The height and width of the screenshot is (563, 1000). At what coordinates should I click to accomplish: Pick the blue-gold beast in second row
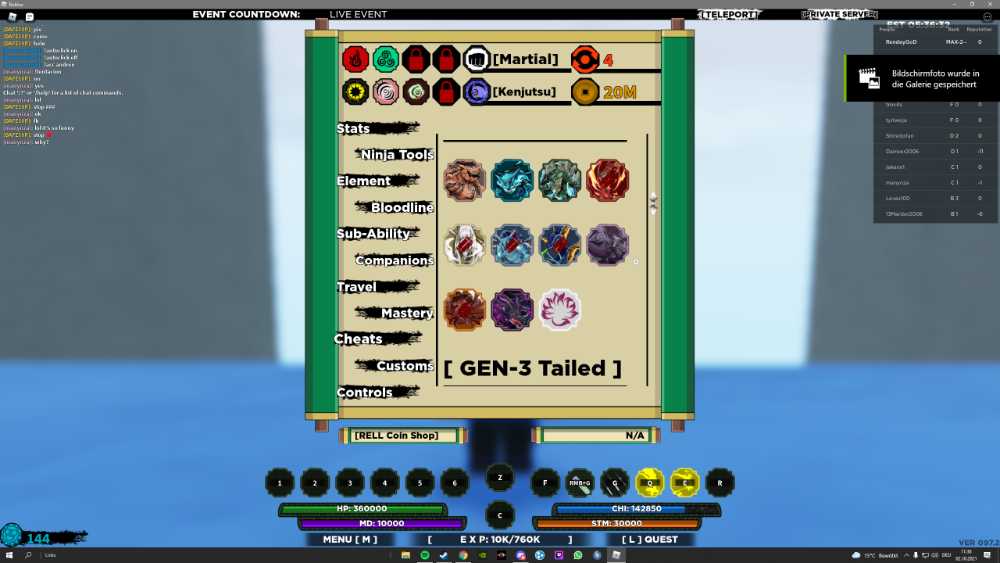pos(560,245)
